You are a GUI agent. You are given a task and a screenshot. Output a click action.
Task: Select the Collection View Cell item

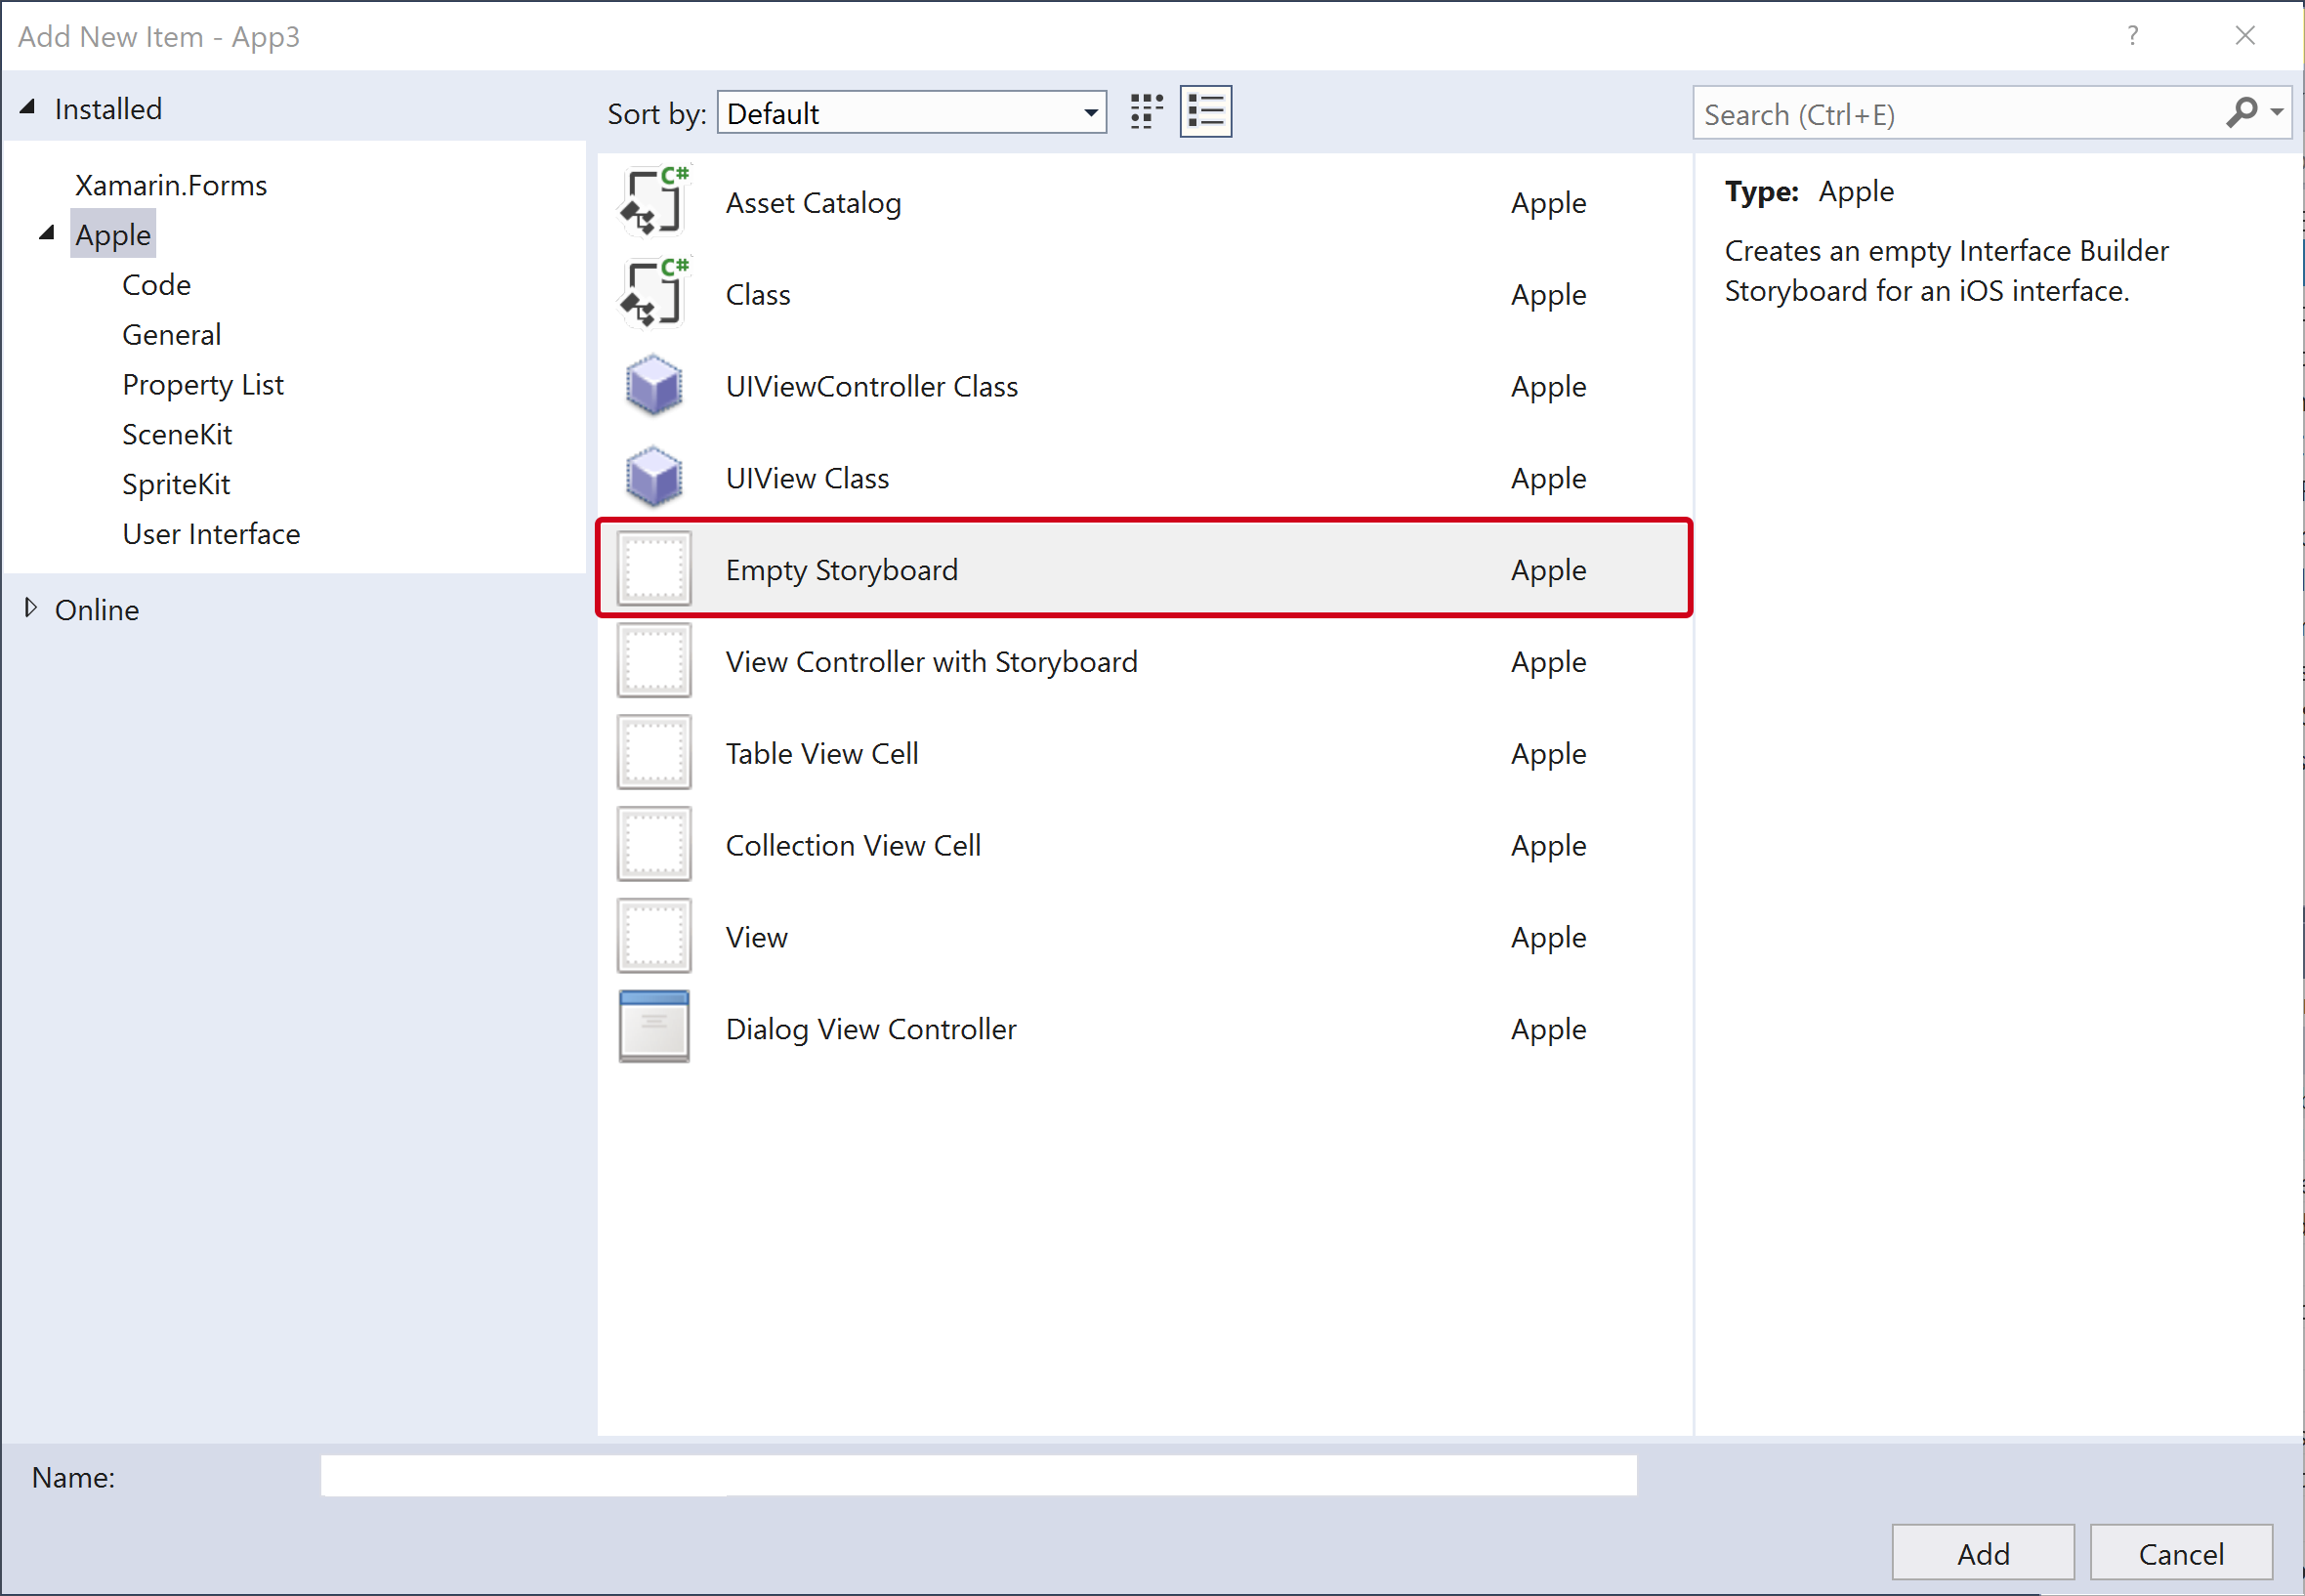(1133, 845)
